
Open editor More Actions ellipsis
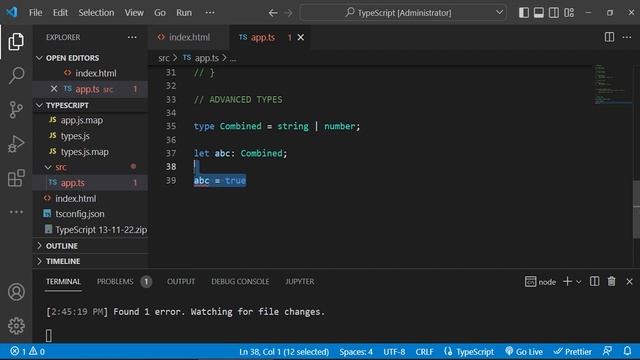pos(627,37)
